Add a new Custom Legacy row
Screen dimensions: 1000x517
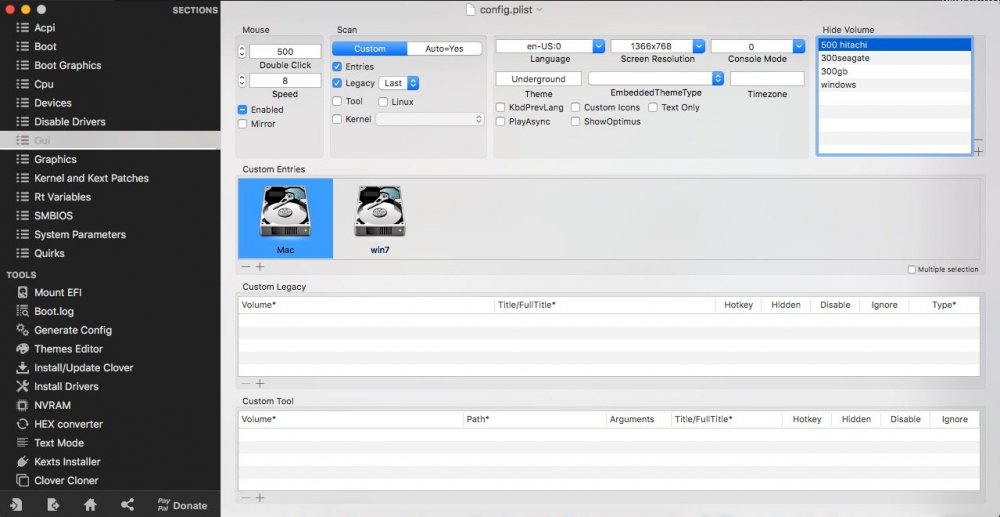coord(260,384)
